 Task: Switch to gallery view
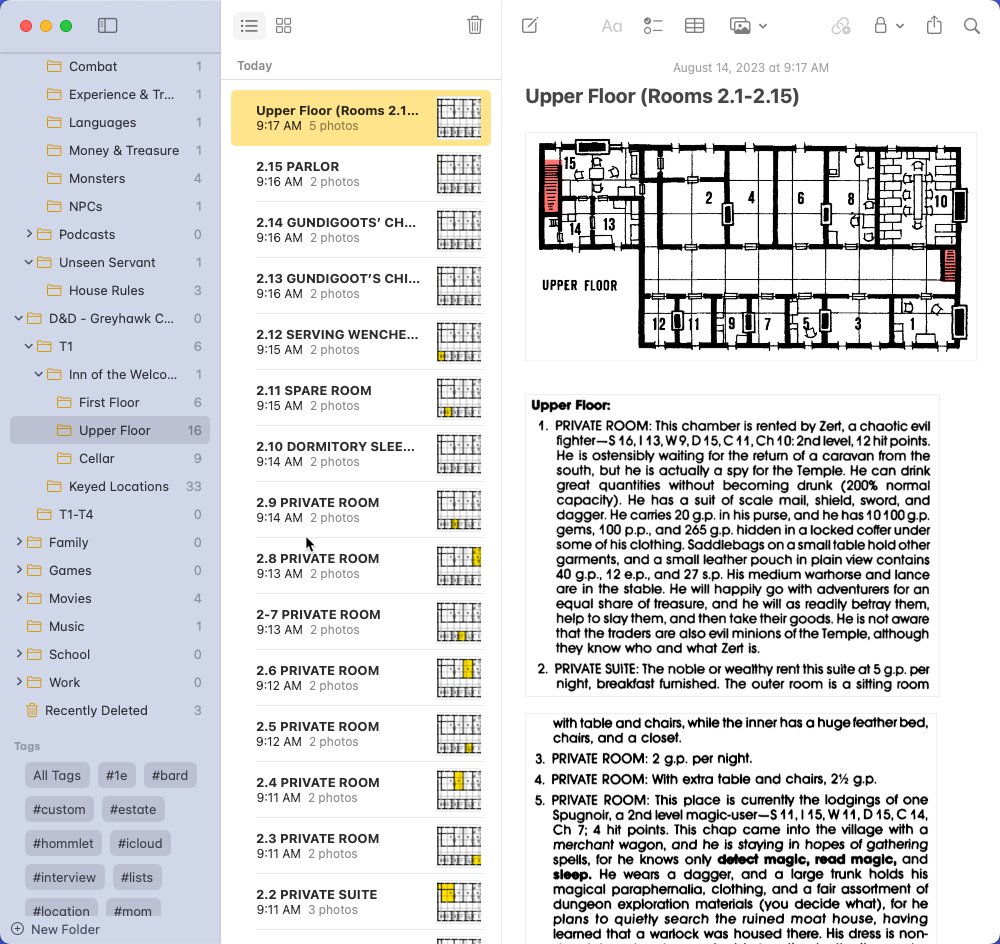point(283,26)
